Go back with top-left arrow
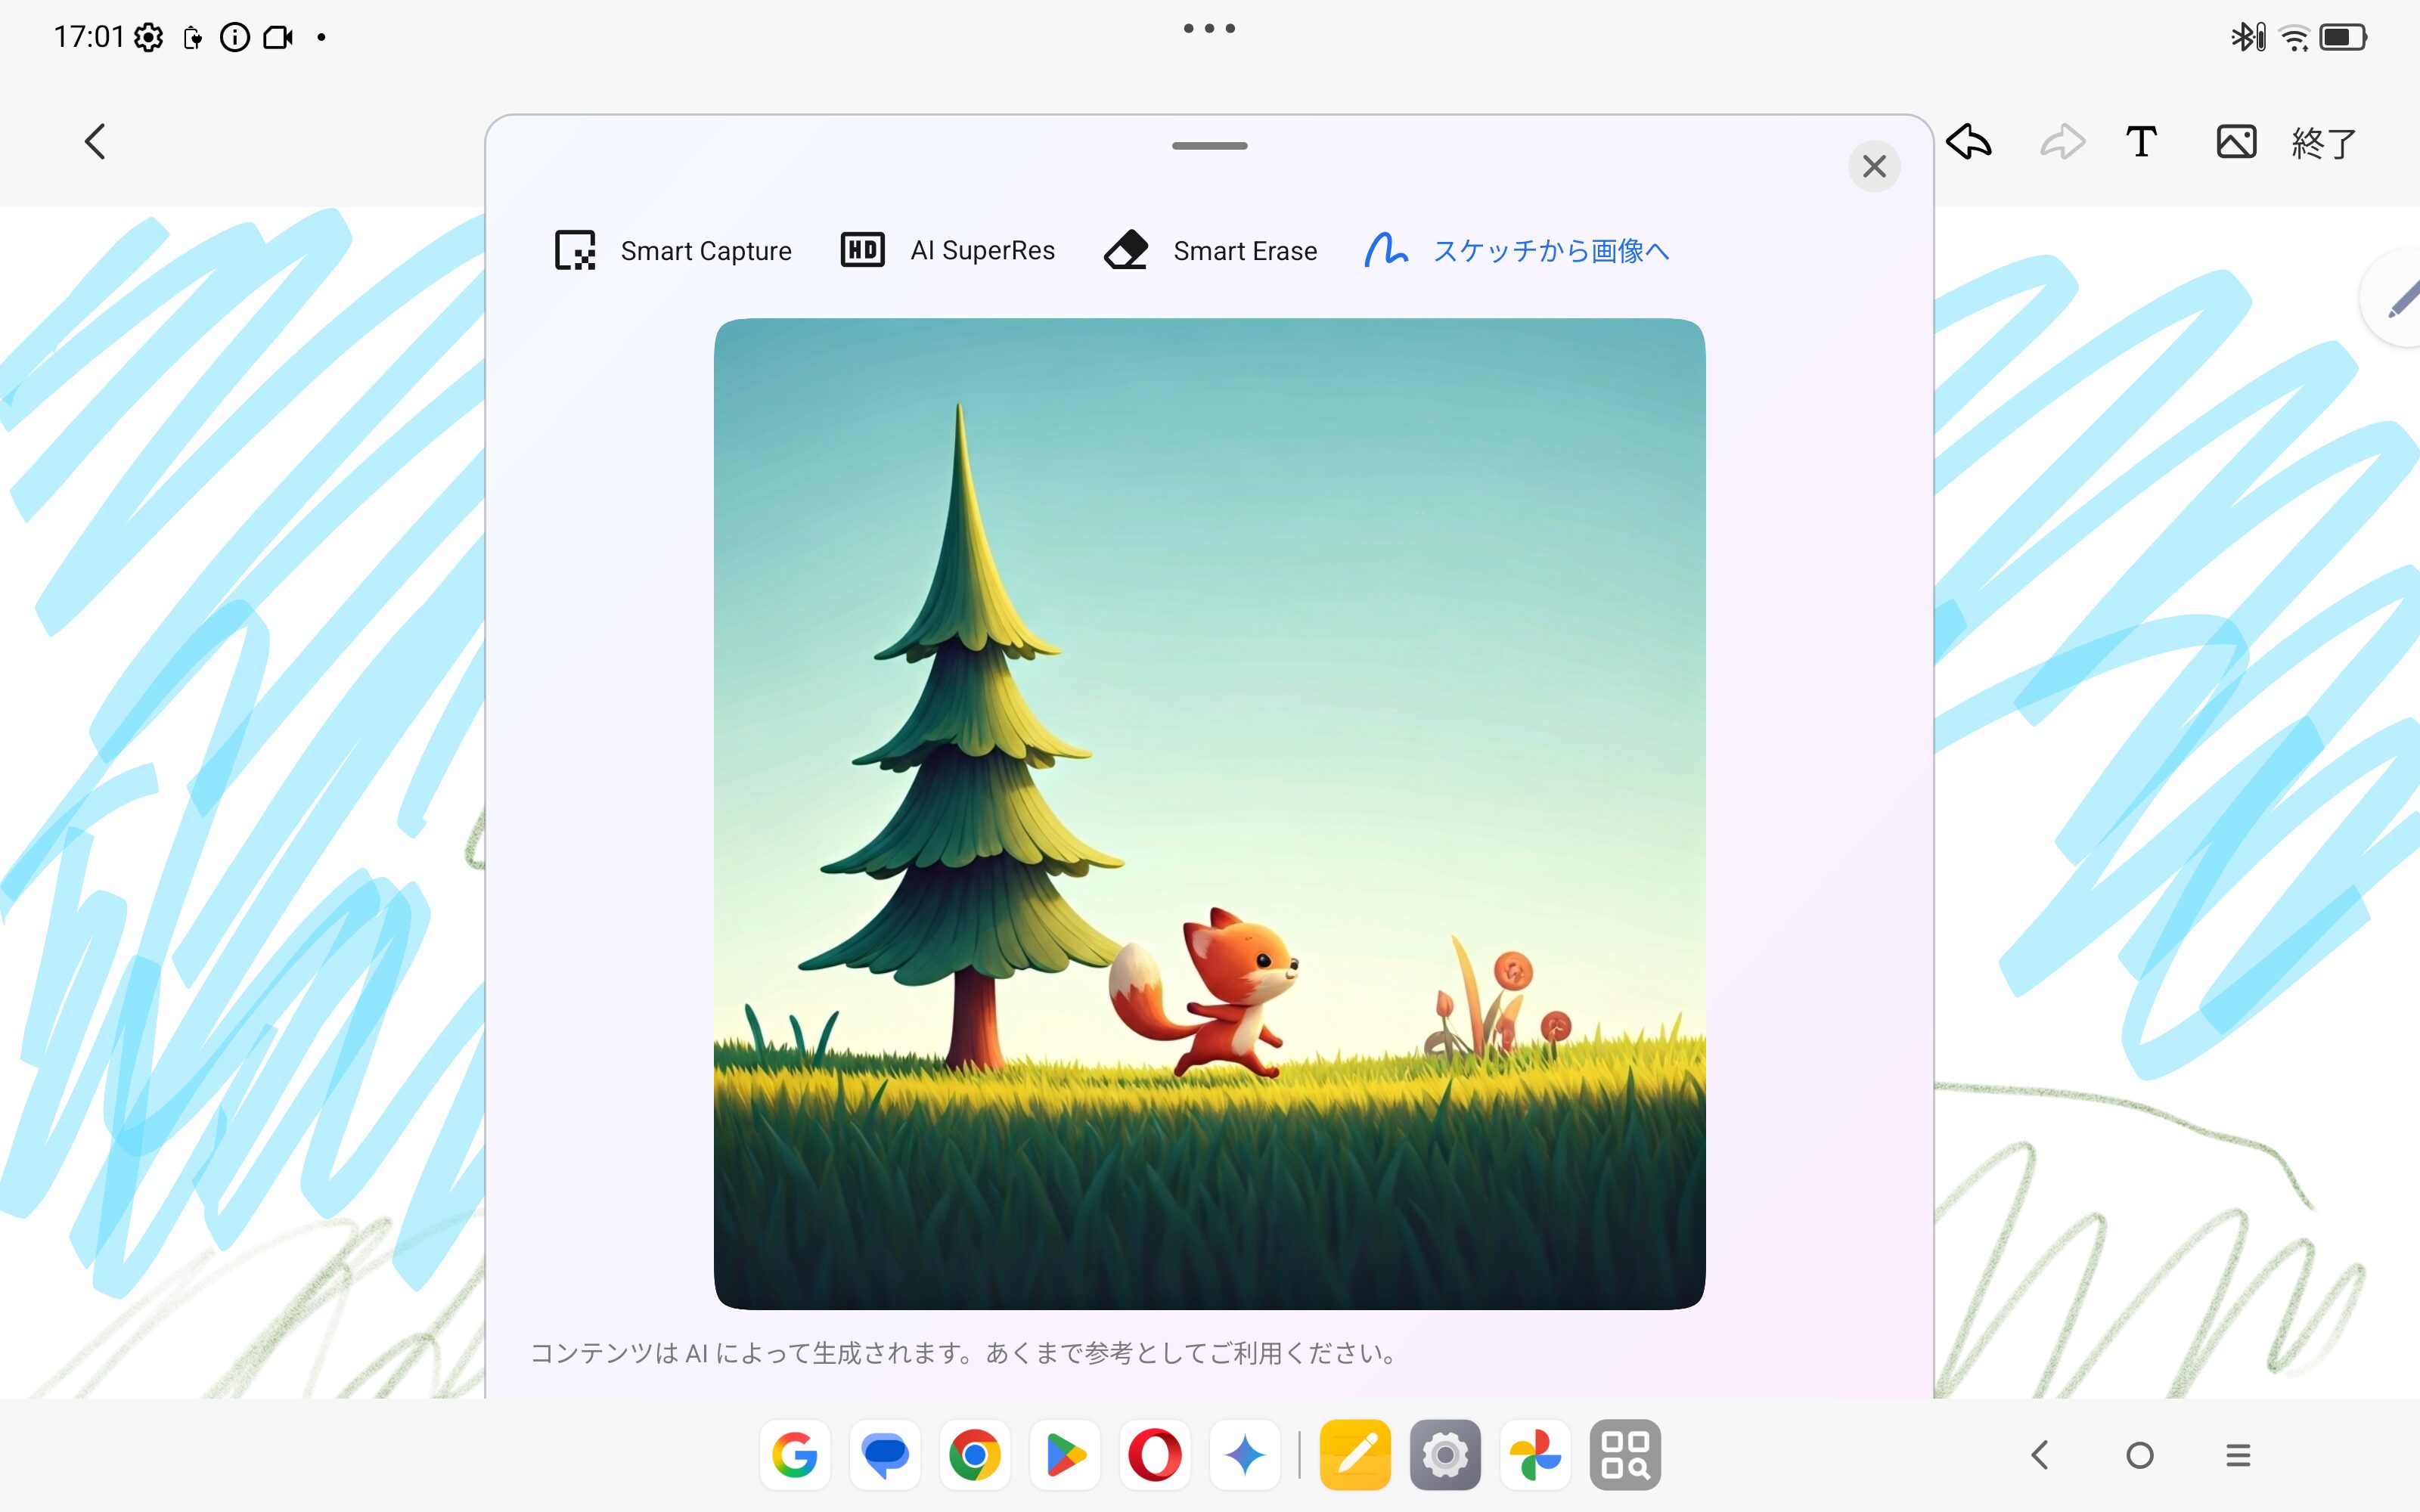The width and height of the screenshot is (2420, 1512). click(x=95, y=142)
